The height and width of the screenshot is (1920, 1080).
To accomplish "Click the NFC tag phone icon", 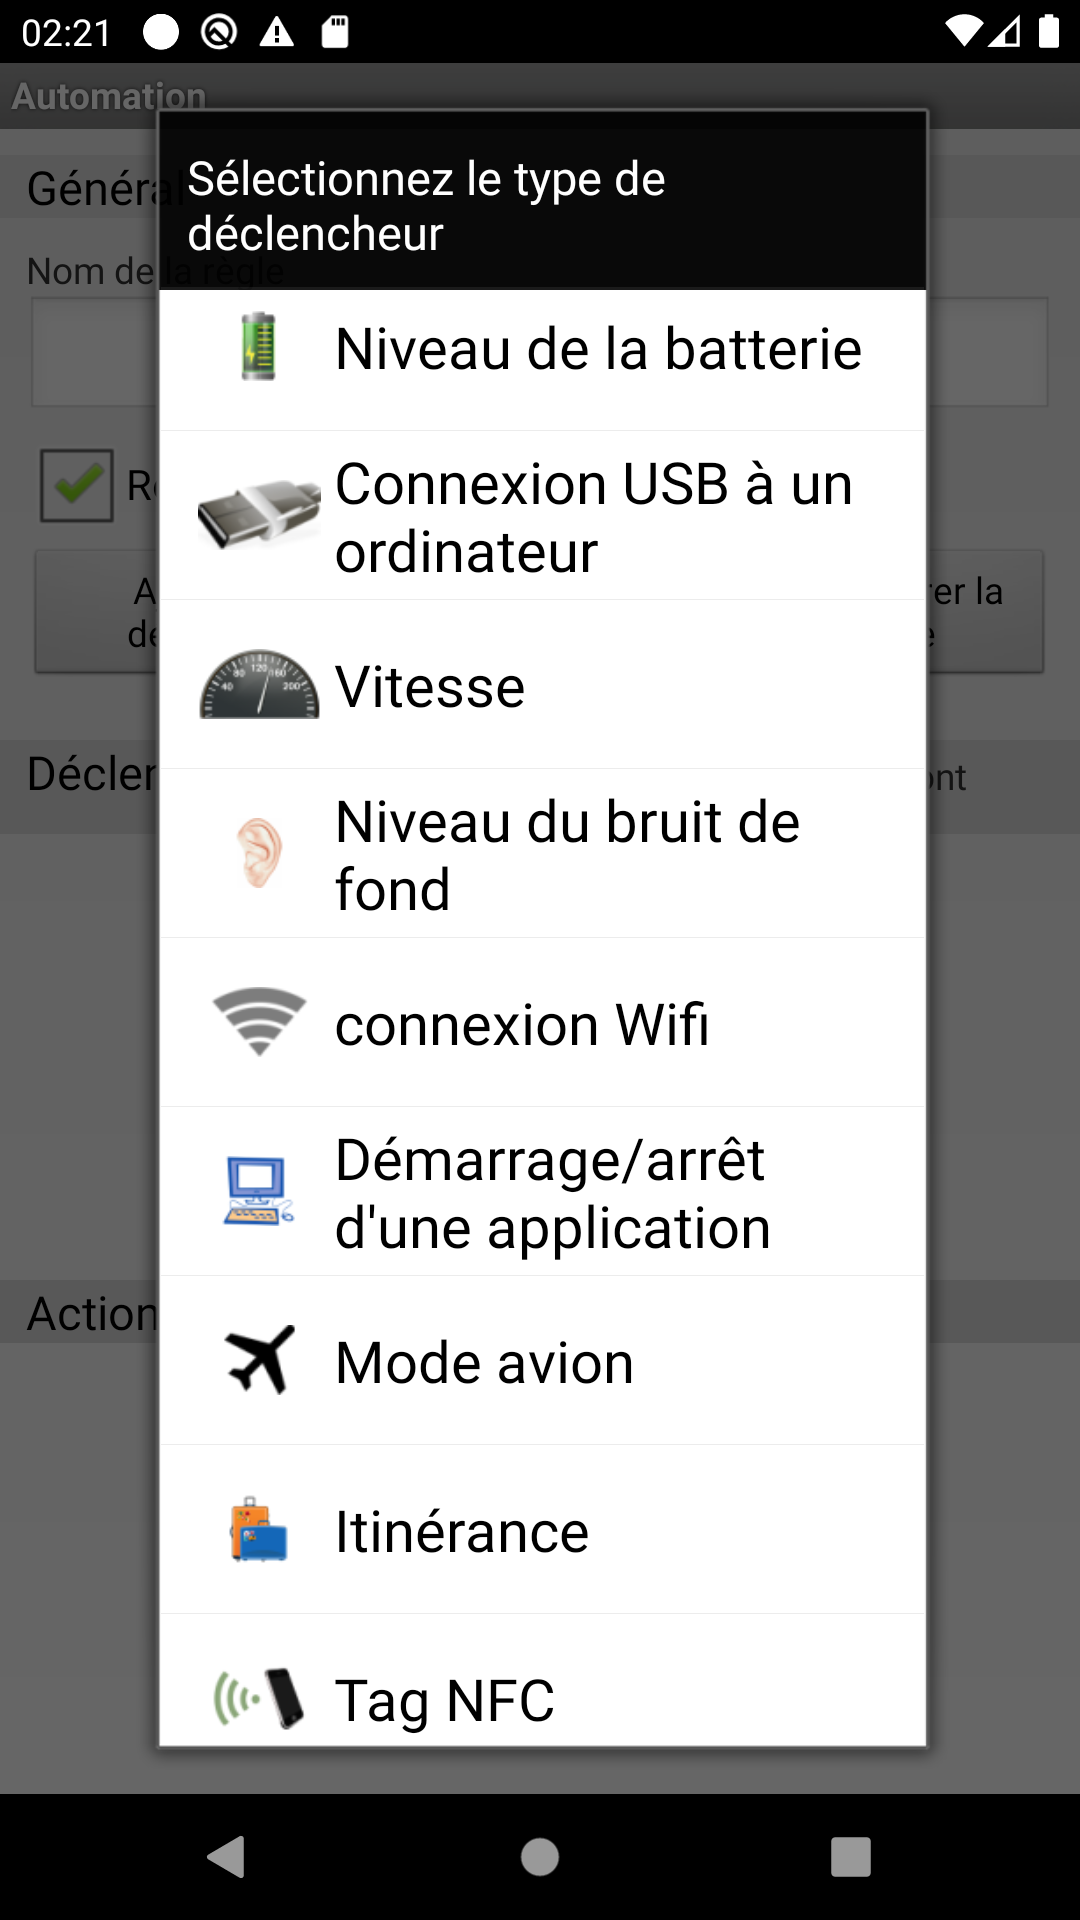I will point(259,1697).
